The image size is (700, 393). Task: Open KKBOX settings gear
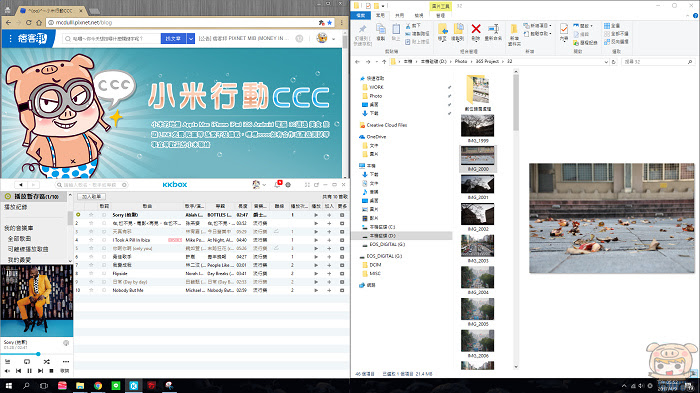288,184
